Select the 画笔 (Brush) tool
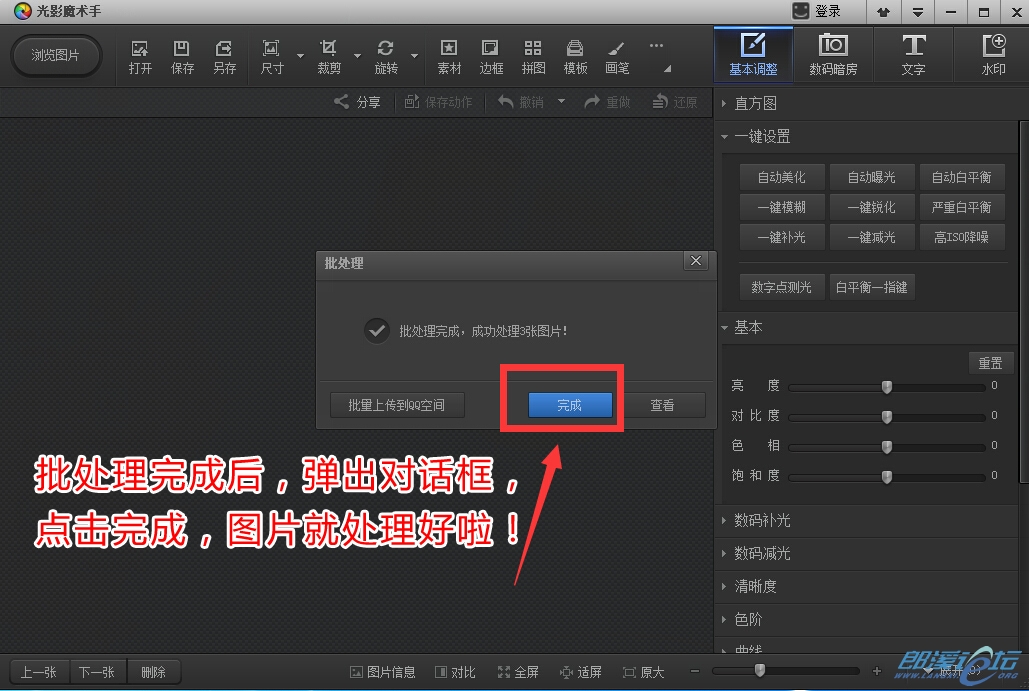Image resolution: width=1029 pixels, height=691 pixels. (617, 56)
